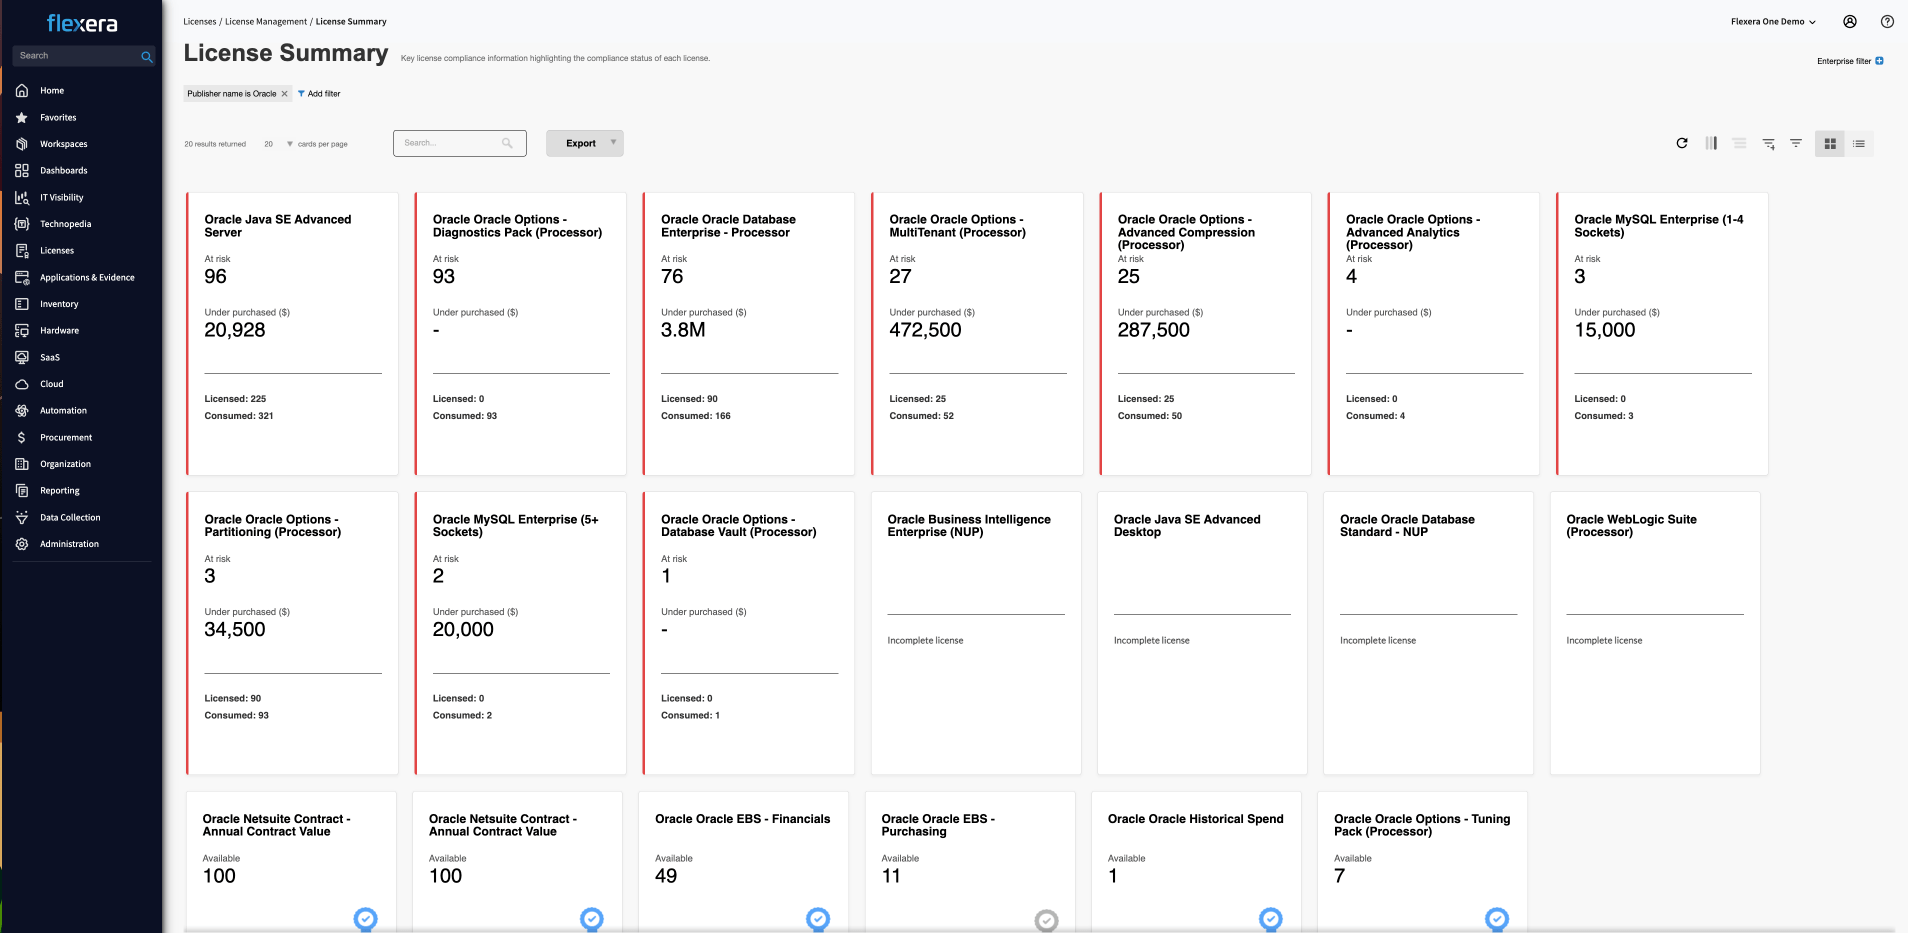
Task: Expand the cards per page dropdown
Action: [290, 144]
